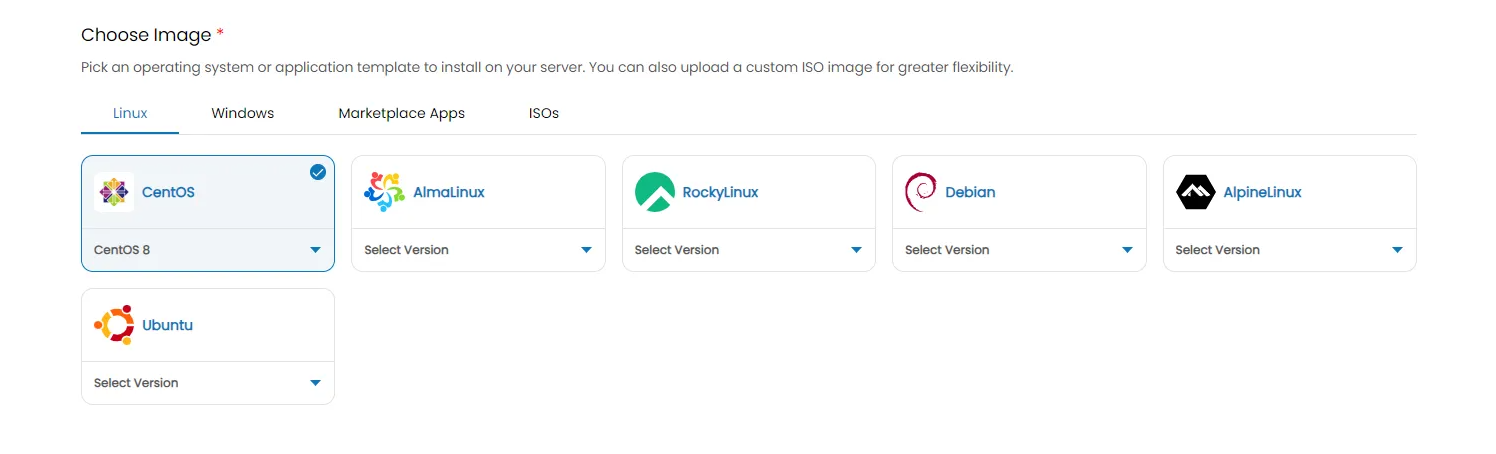Click the AlmaLinux logo icon

(384, 192)
